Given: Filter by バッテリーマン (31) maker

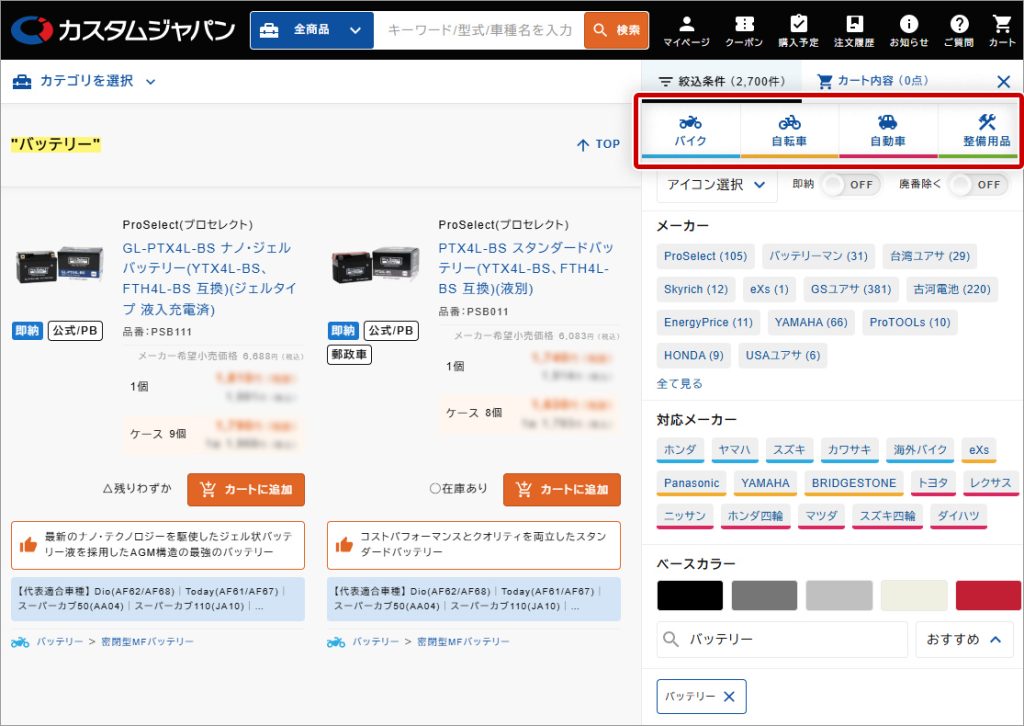Looking at the screenshot, I should (x=818, y=257).
